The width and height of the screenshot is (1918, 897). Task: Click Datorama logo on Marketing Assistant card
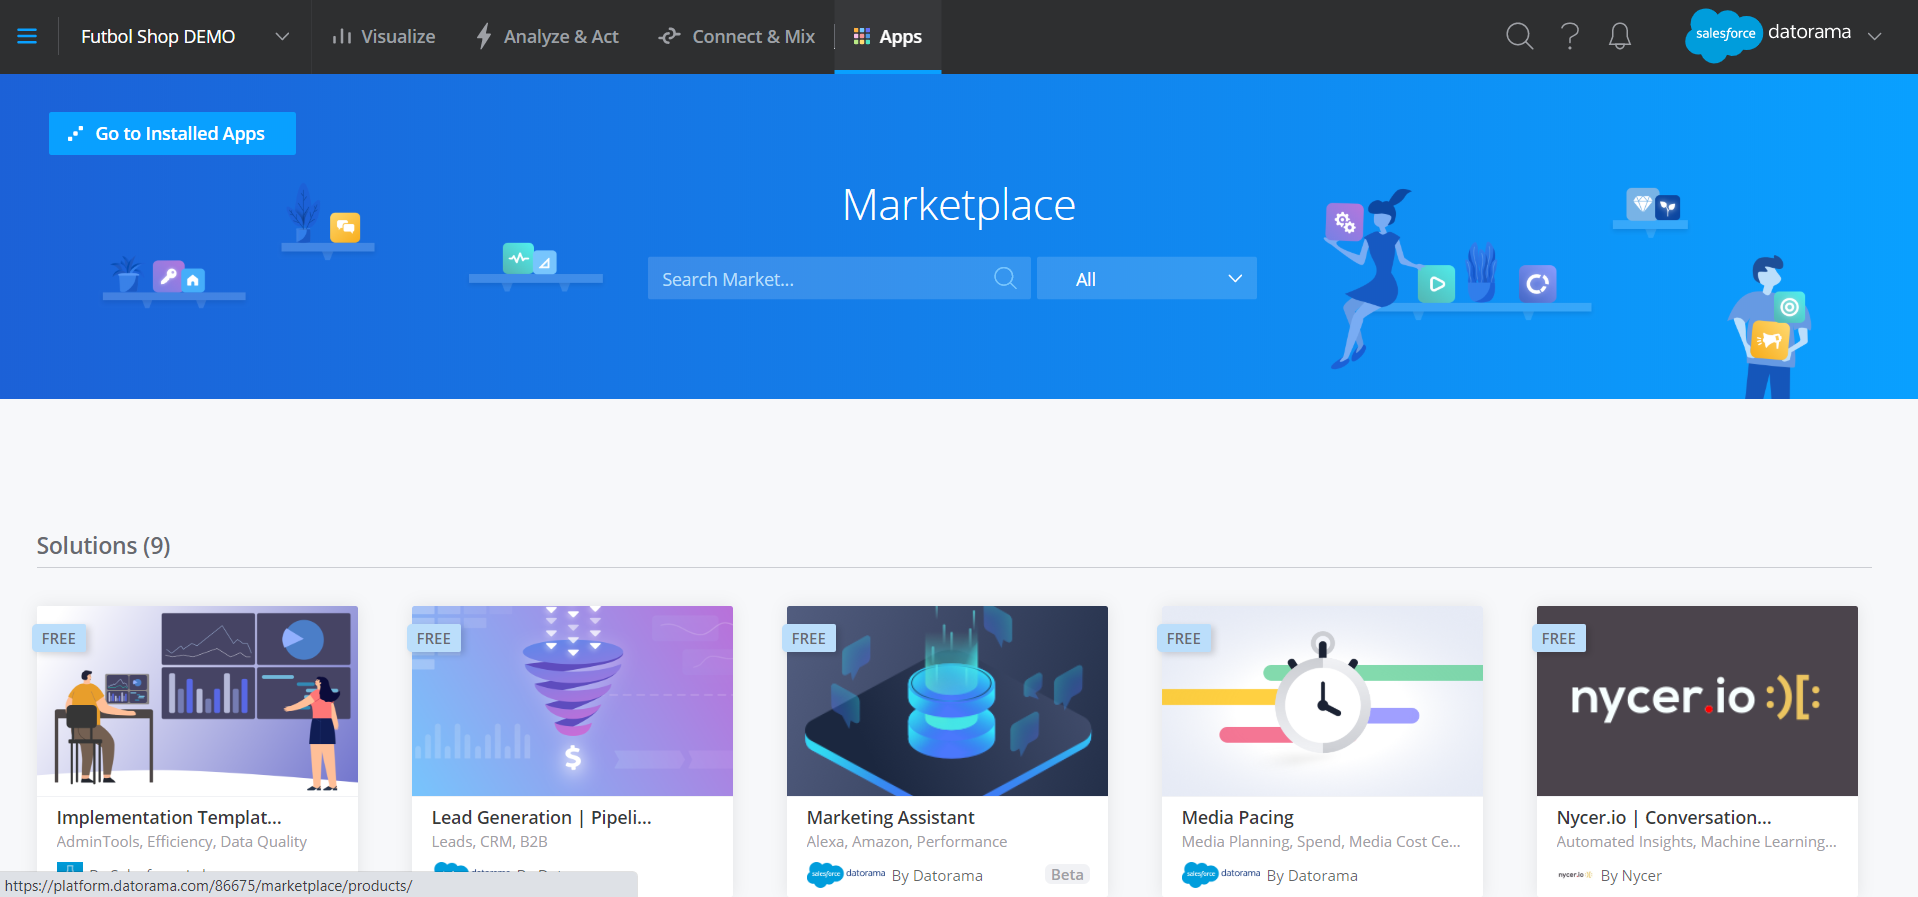tap(846, 874)
